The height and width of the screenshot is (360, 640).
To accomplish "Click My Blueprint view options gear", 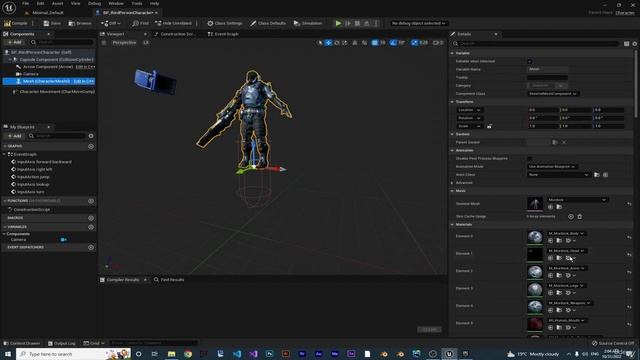I will [91, 136].
